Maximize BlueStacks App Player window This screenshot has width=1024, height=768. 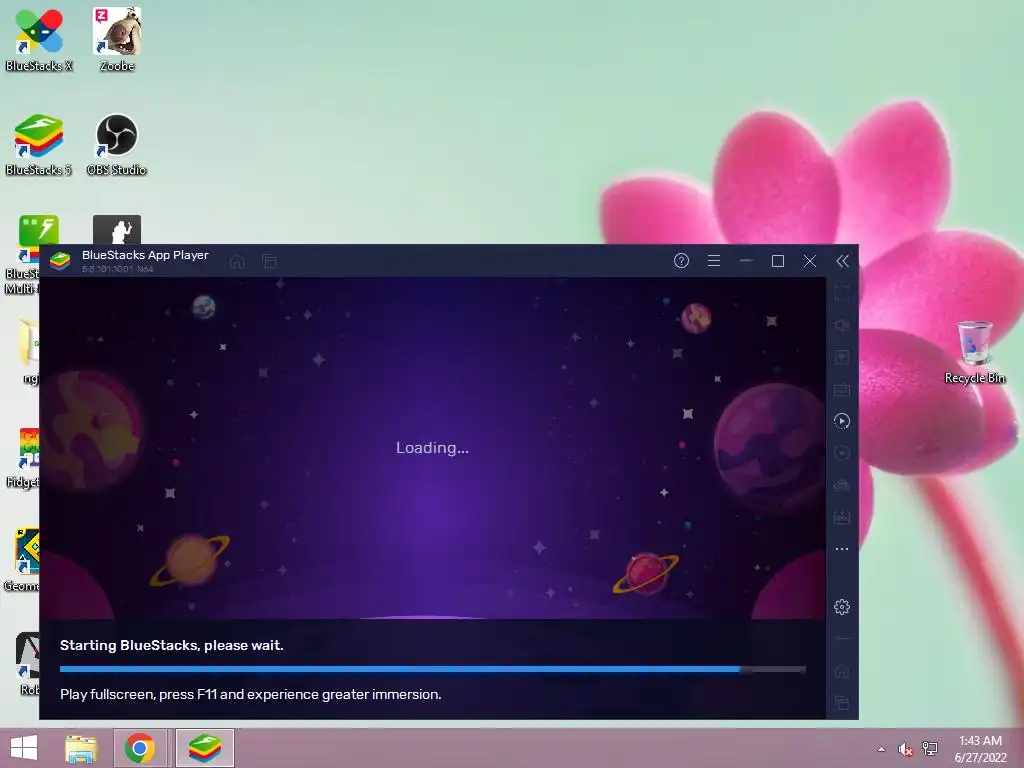(778, 261)
